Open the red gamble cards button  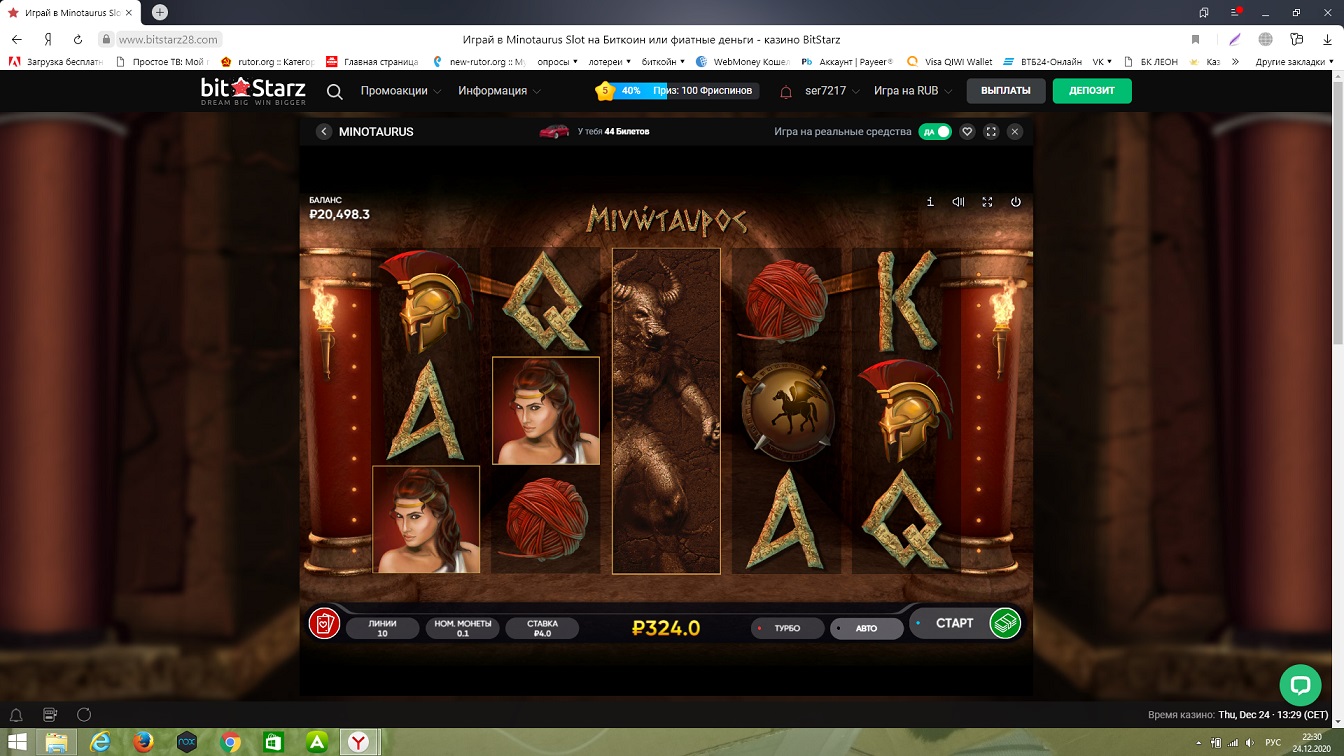pos(324,623)
